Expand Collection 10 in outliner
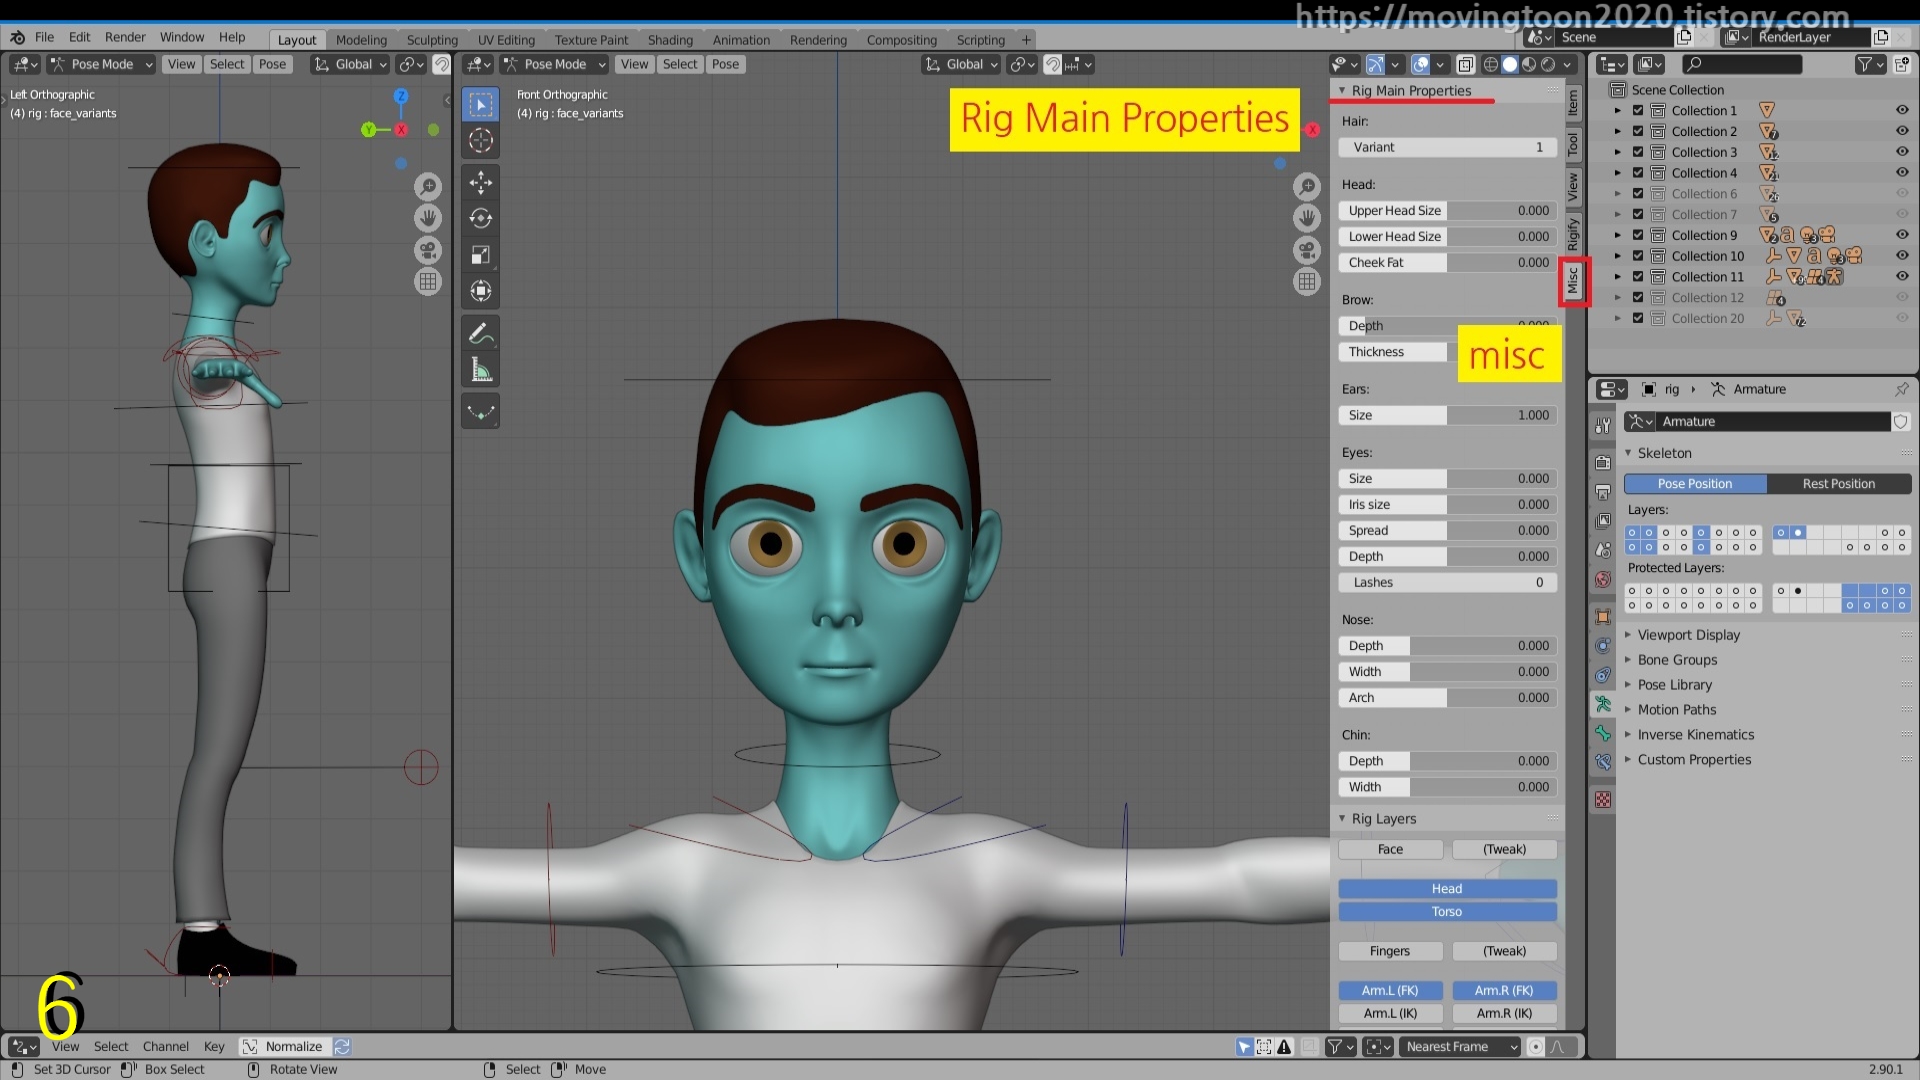 tap(1617, 256)
